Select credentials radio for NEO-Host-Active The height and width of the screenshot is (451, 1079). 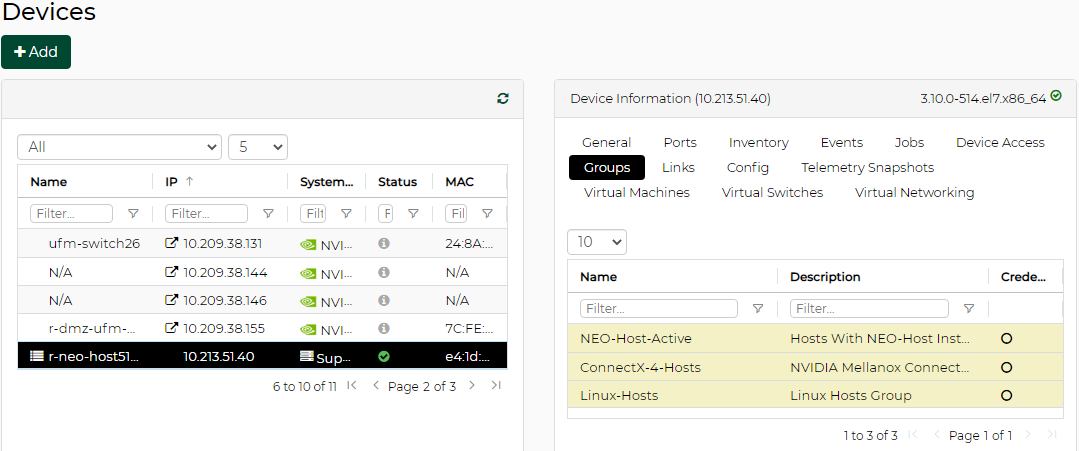1006,338
